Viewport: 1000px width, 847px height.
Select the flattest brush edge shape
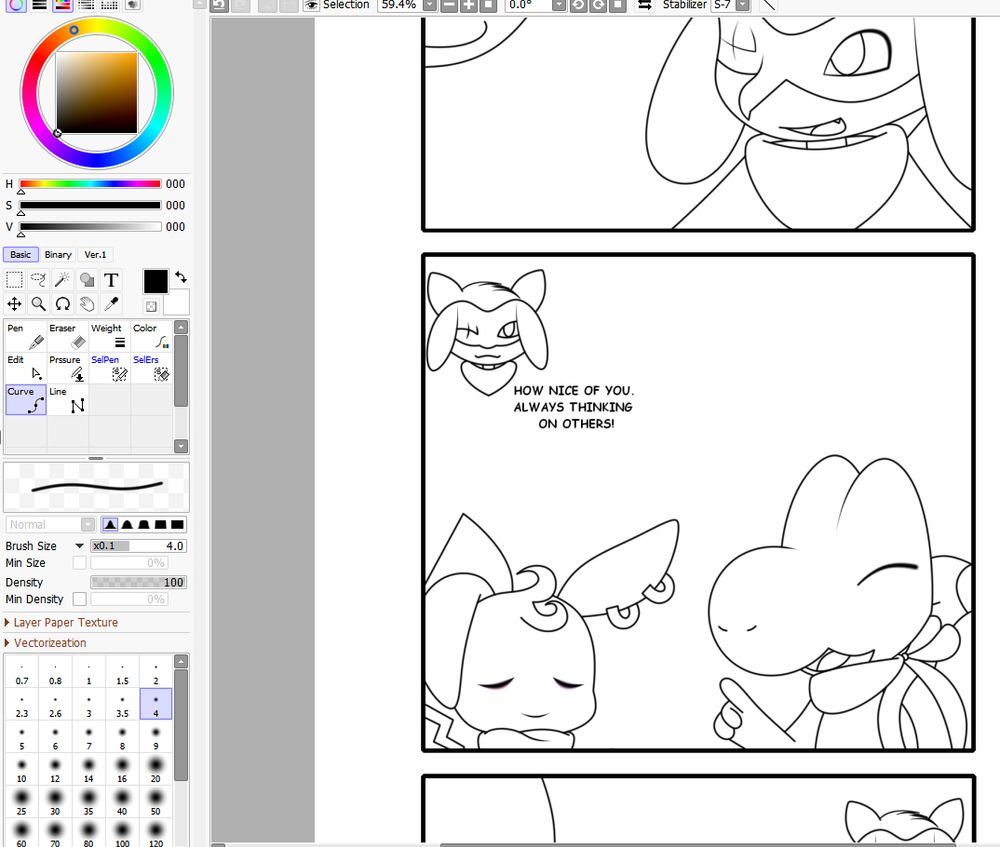[x=178, y=525]
